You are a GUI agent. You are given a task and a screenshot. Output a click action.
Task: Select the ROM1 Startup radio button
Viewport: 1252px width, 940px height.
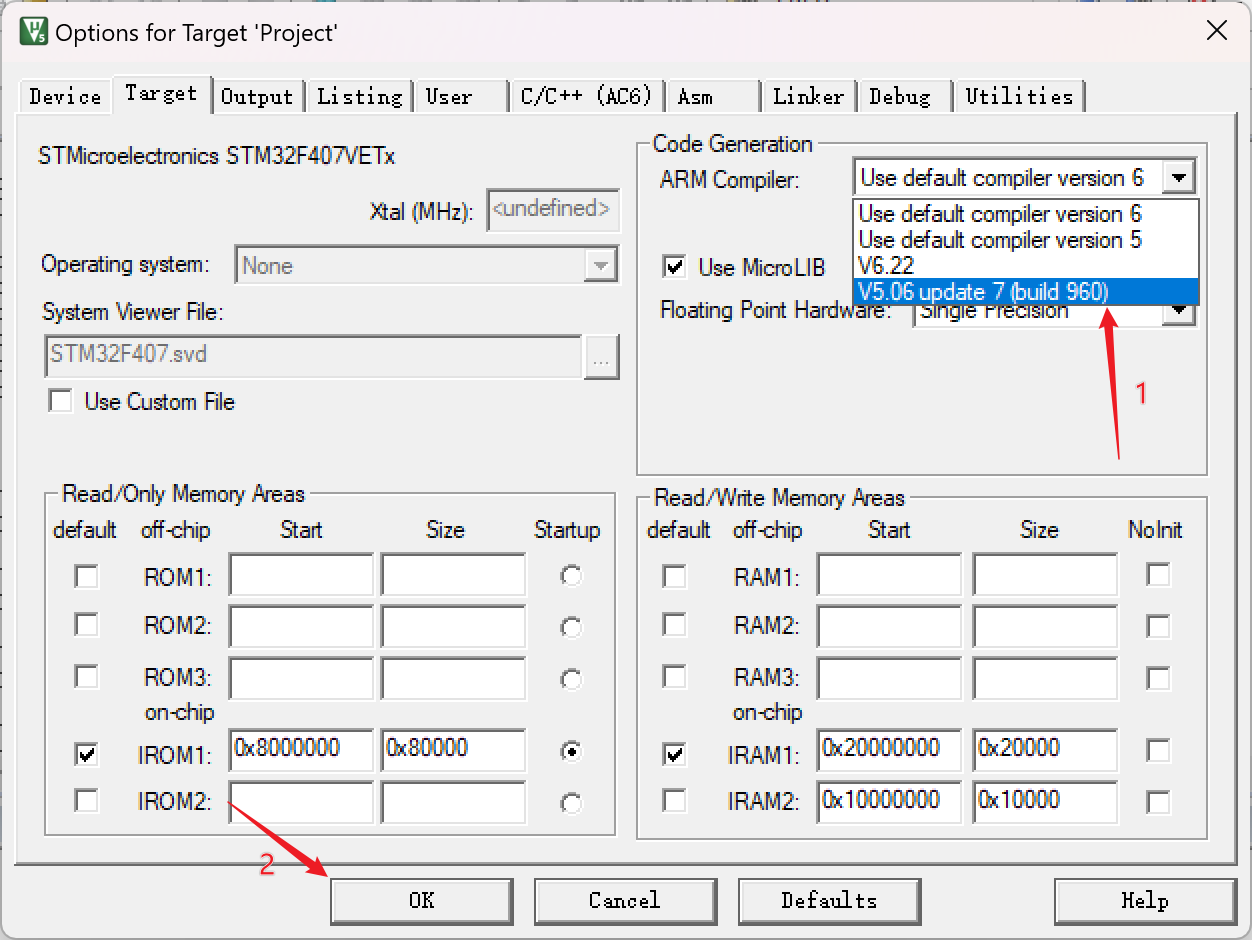(x=571, y=576)
